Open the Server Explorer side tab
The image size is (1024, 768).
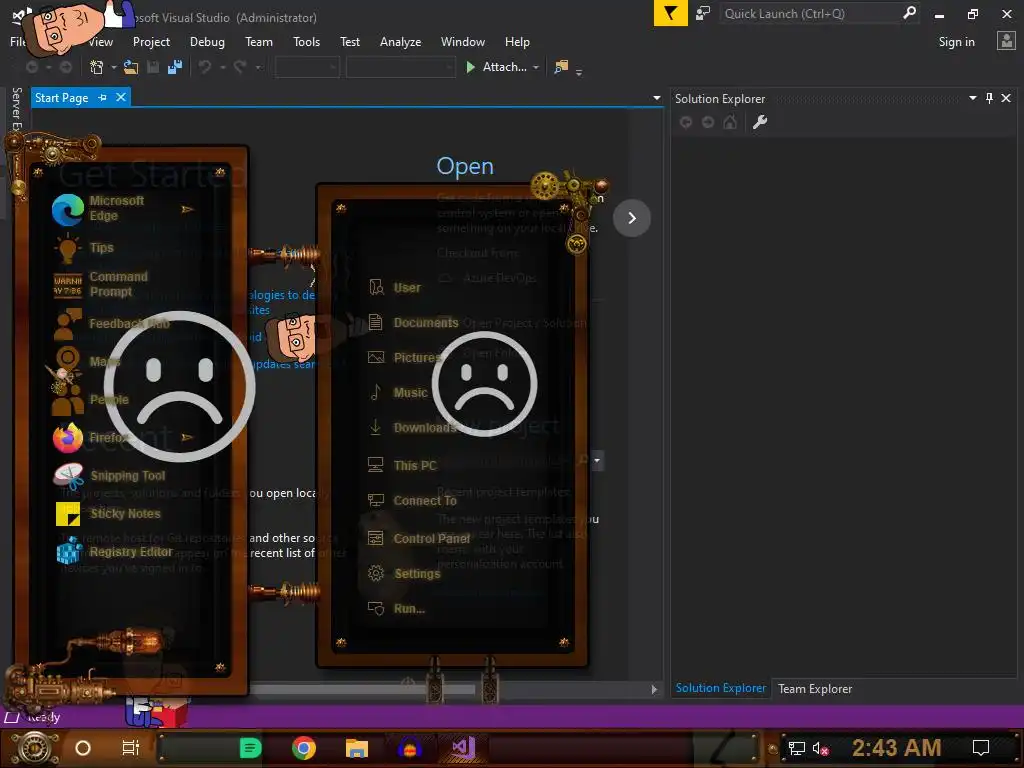pos(17,108)
